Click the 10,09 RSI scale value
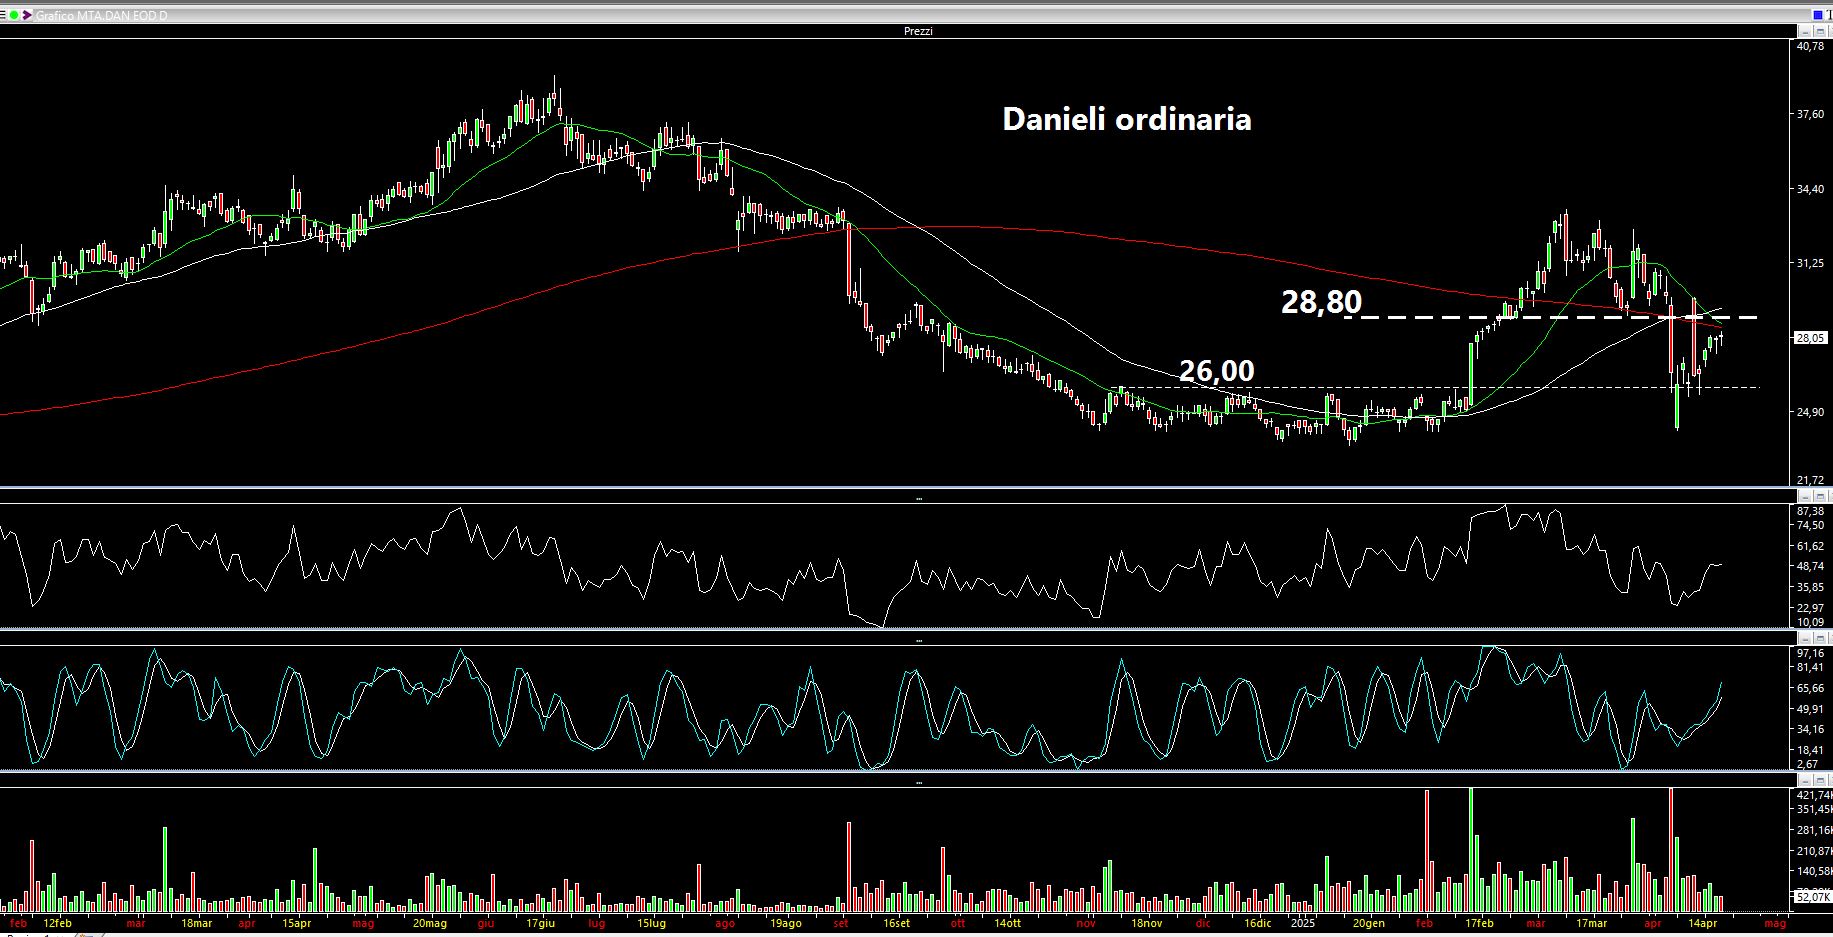Screen dimensions: 1833x937 pyautogui.click(x=1811, y=622)
